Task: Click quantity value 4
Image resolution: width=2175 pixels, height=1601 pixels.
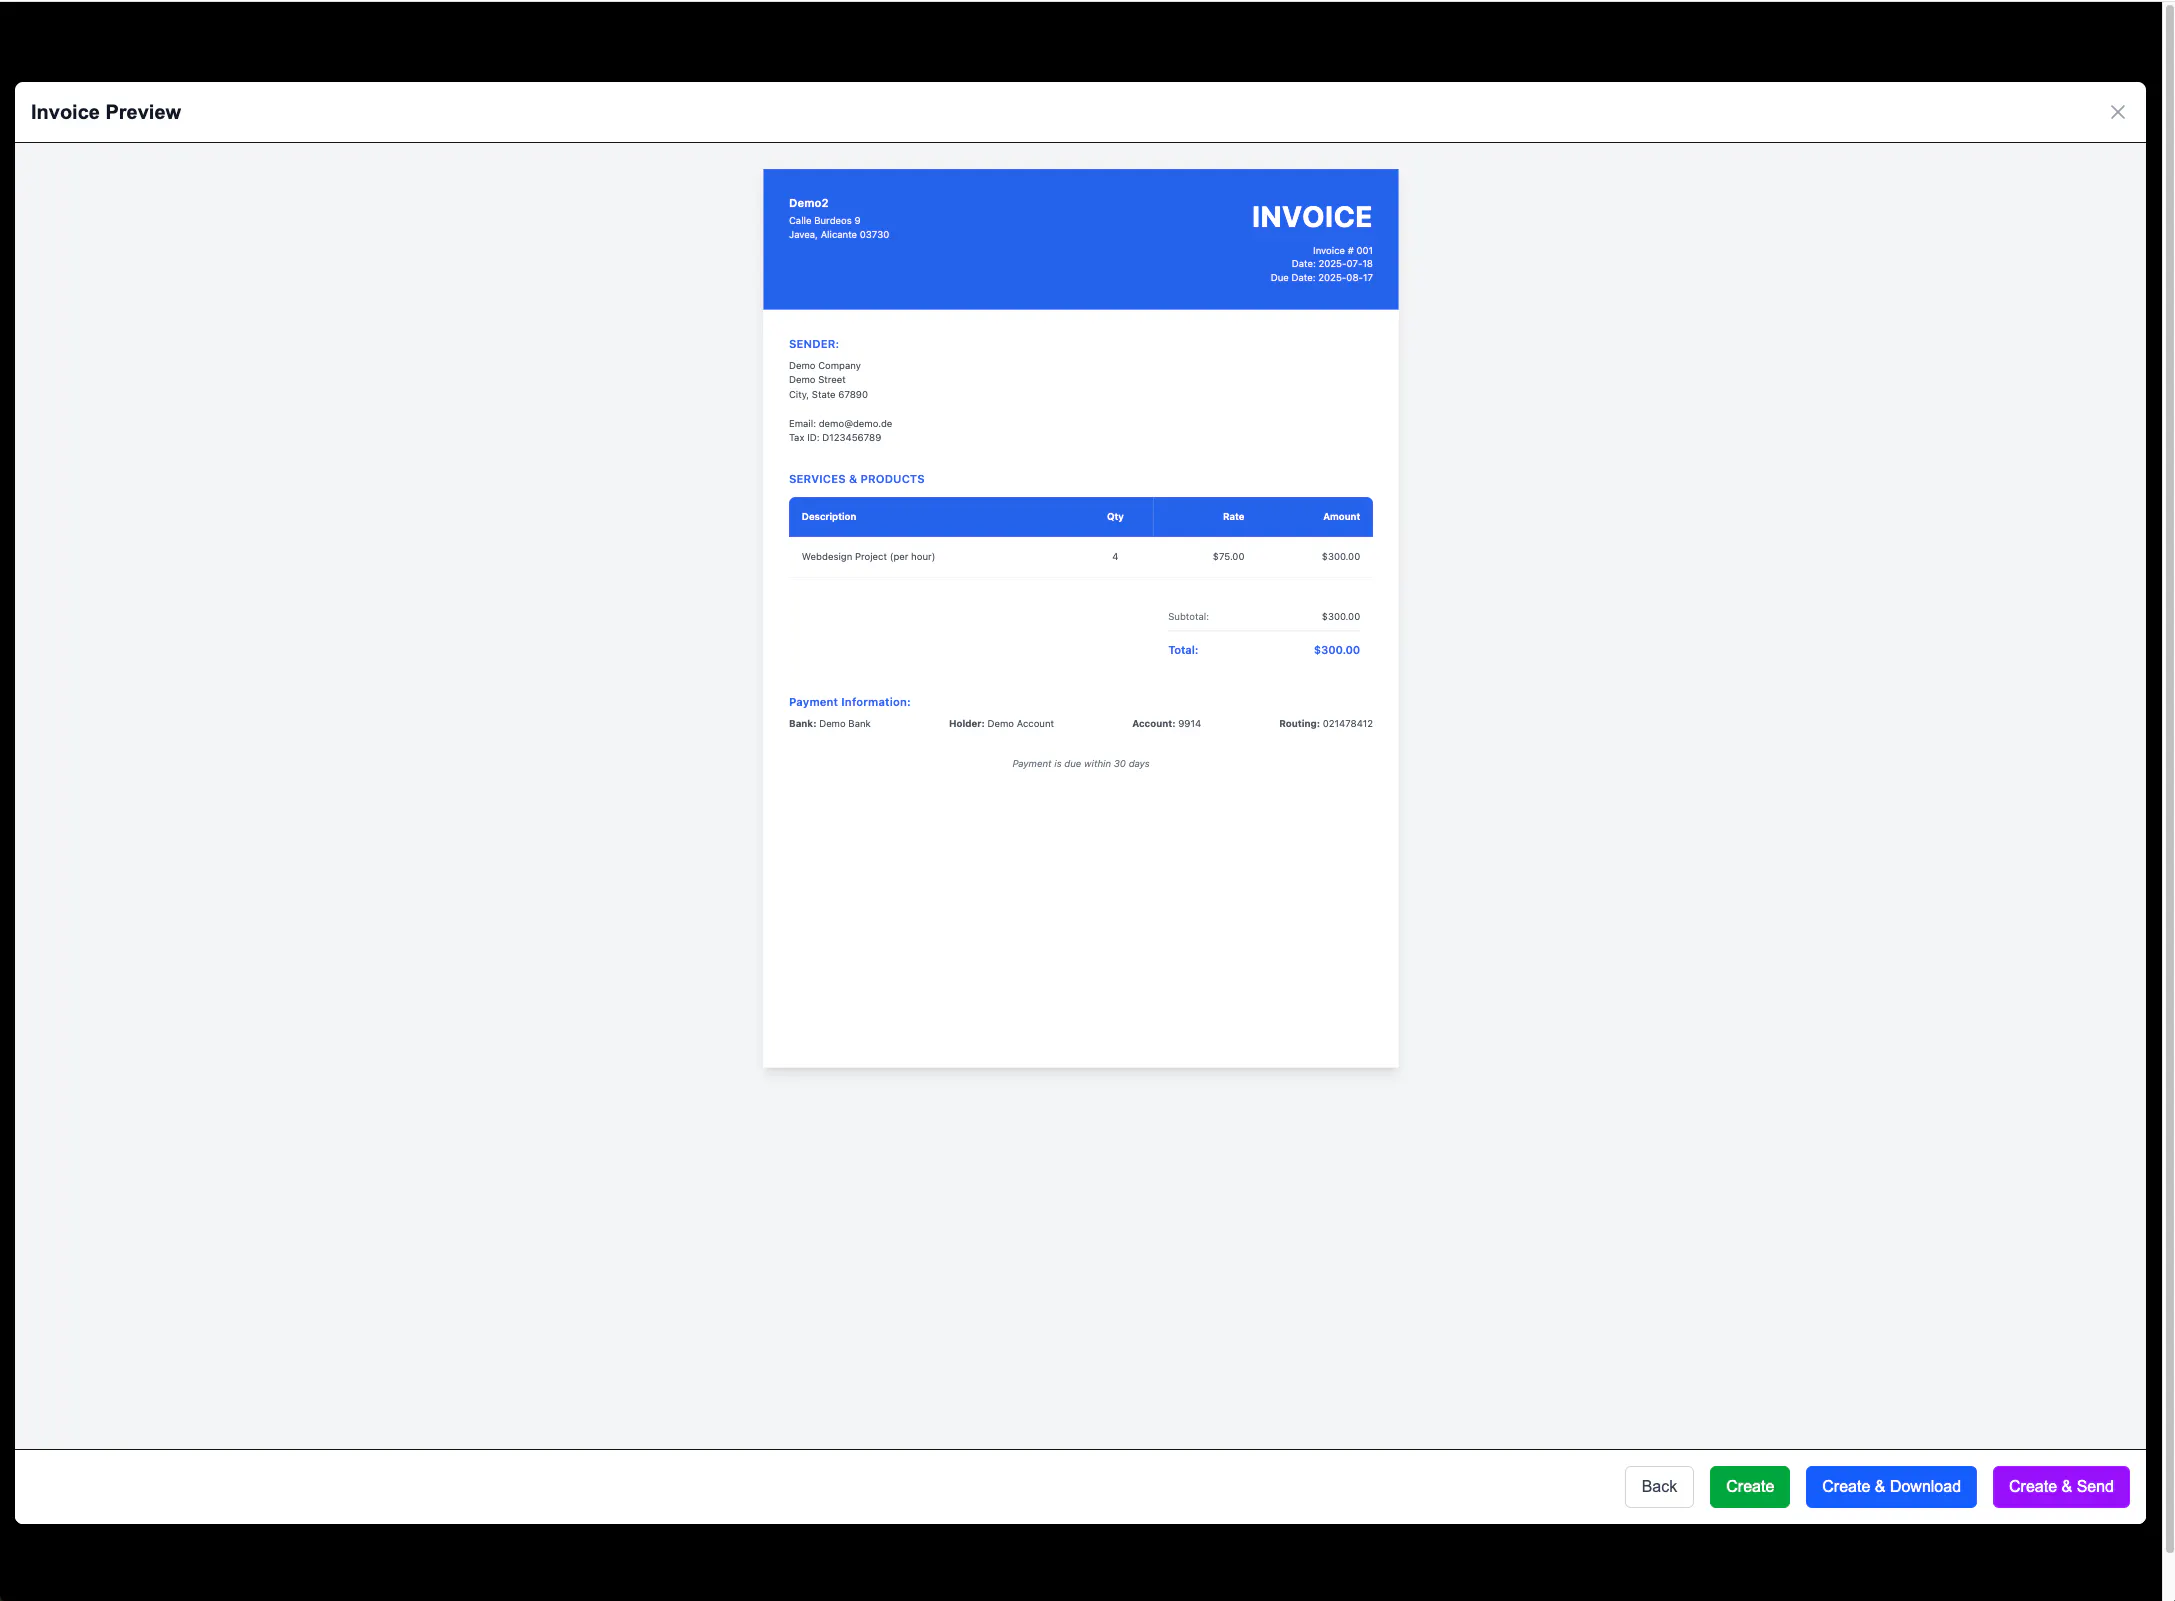Action: [x=1115, y=557]
